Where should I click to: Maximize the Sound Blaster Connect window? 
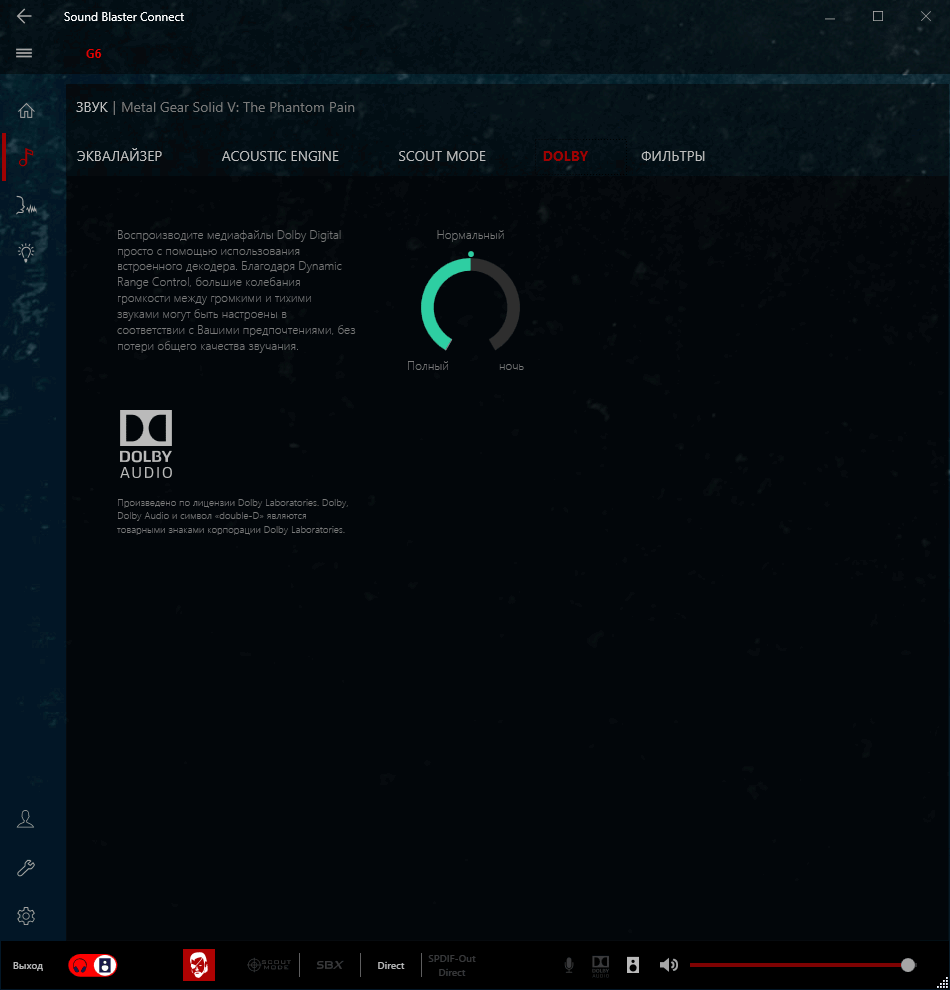tap(878, 16)
